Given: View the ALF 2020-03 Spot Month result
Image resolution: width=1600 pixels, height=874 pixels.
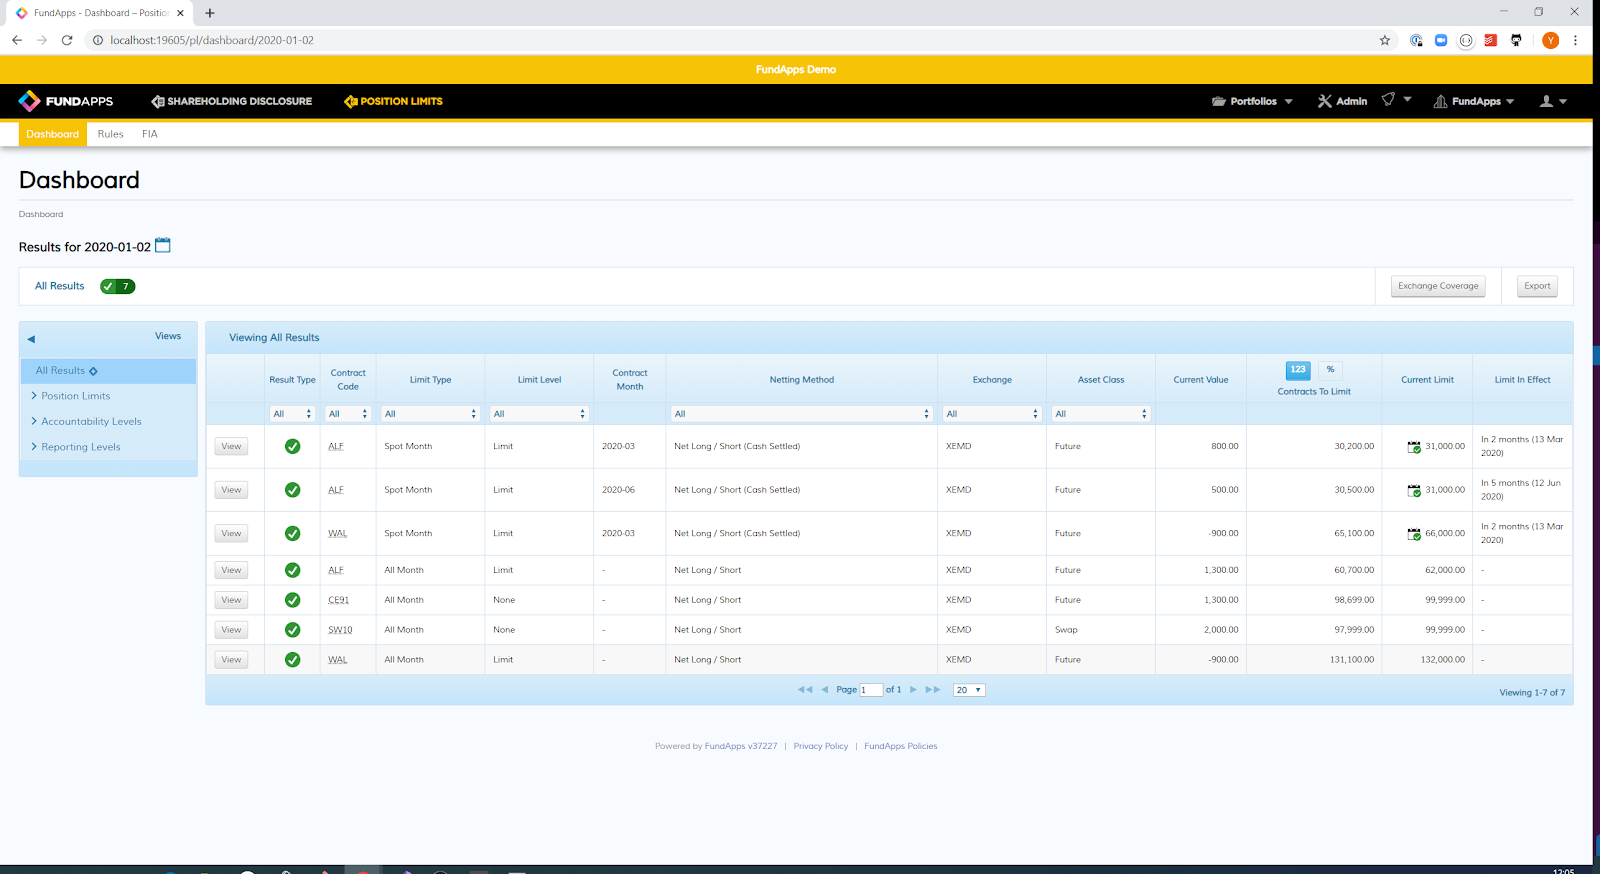Looking at the screenshot, I should pyautogui.click(x=231, y=447).
